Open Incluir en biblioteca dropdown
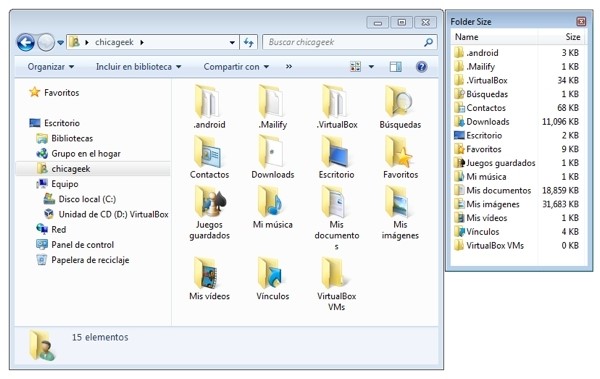 point(138,67)
